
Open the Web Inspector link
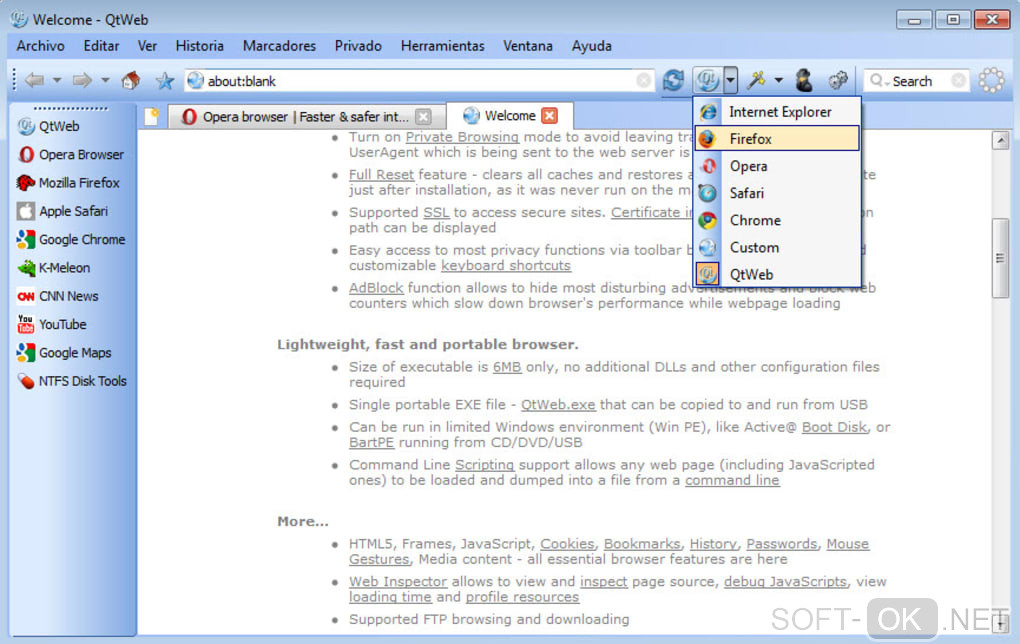[x=398, y=582]
